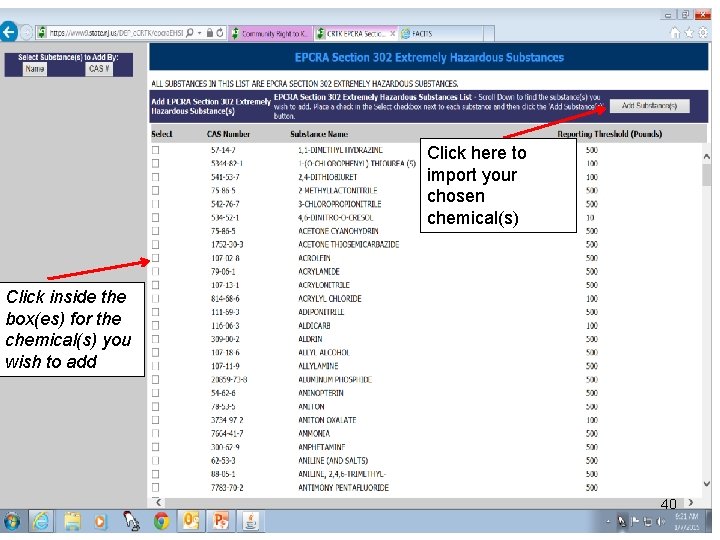Click the browser back arrow button
The width and height of the screenshot is (720, 540).
click(9, 33)
